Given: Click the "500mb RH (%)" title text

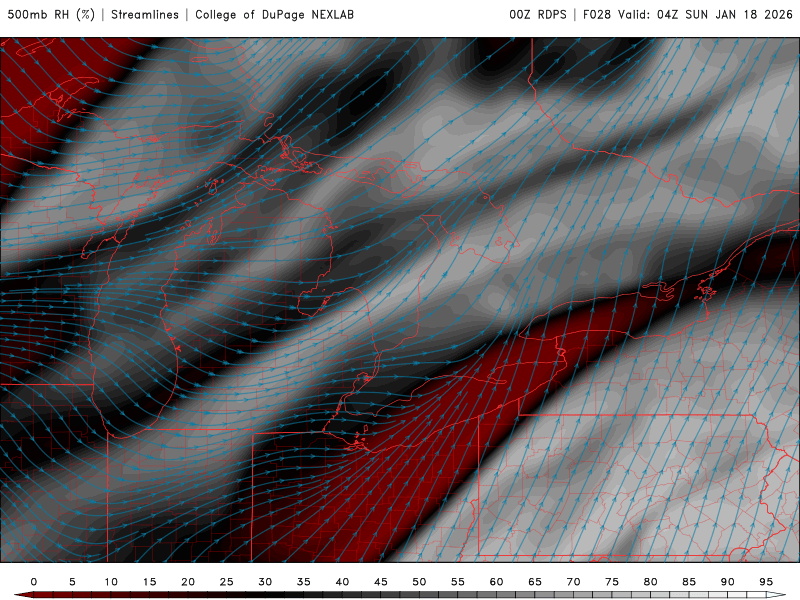Looking at the screenshot, I should 51,15.
